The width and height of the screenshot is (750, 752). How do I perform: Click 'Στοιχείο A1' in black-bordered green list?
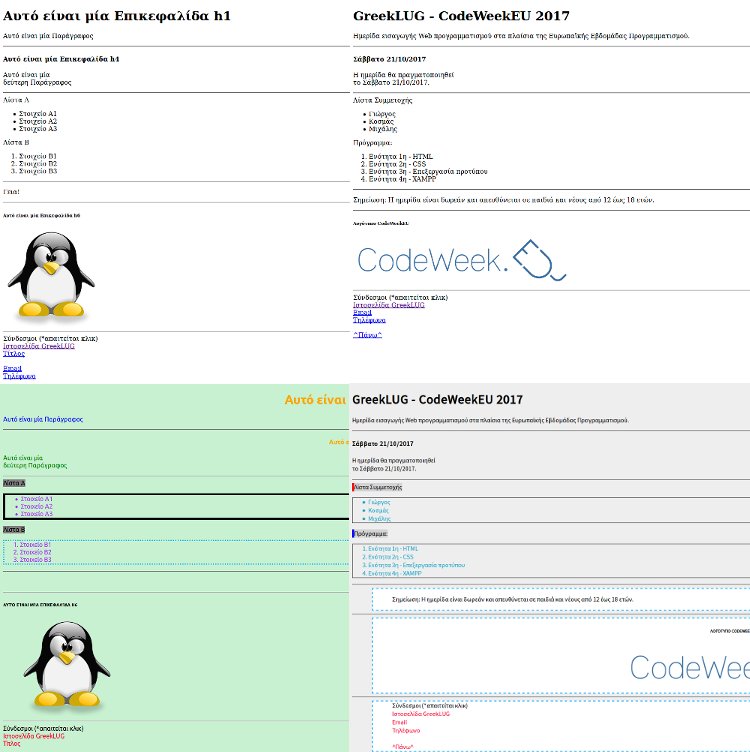[x=36, y=499]
